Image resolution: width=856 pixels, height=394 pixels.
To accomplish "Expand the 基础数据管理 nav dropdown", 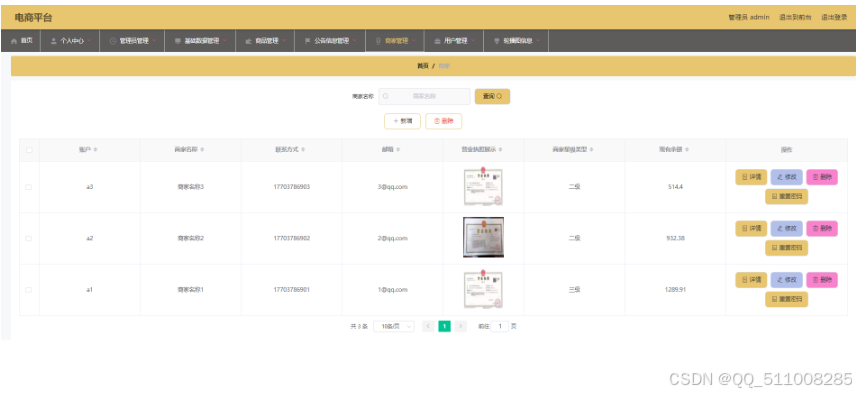I will point(200,41).
